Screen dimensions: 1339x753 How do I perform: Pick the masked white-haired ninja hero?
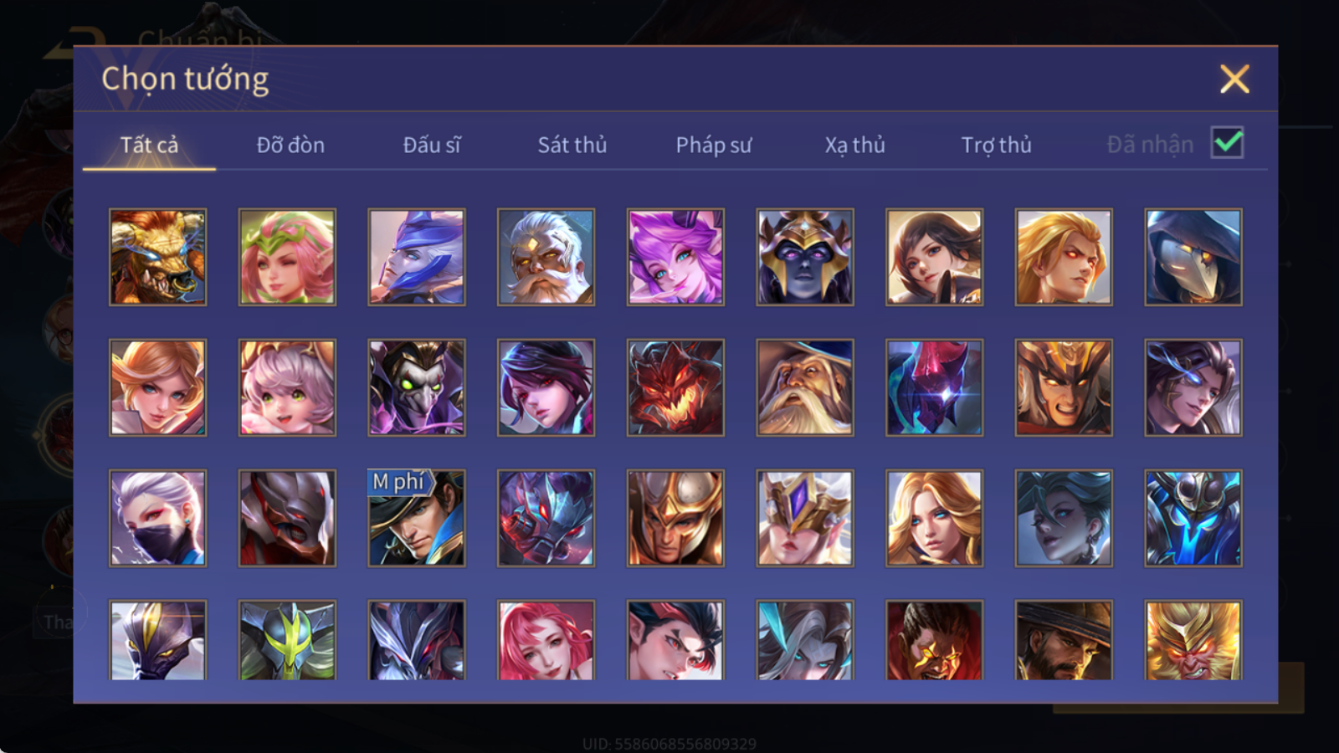[x=158, y=518]
